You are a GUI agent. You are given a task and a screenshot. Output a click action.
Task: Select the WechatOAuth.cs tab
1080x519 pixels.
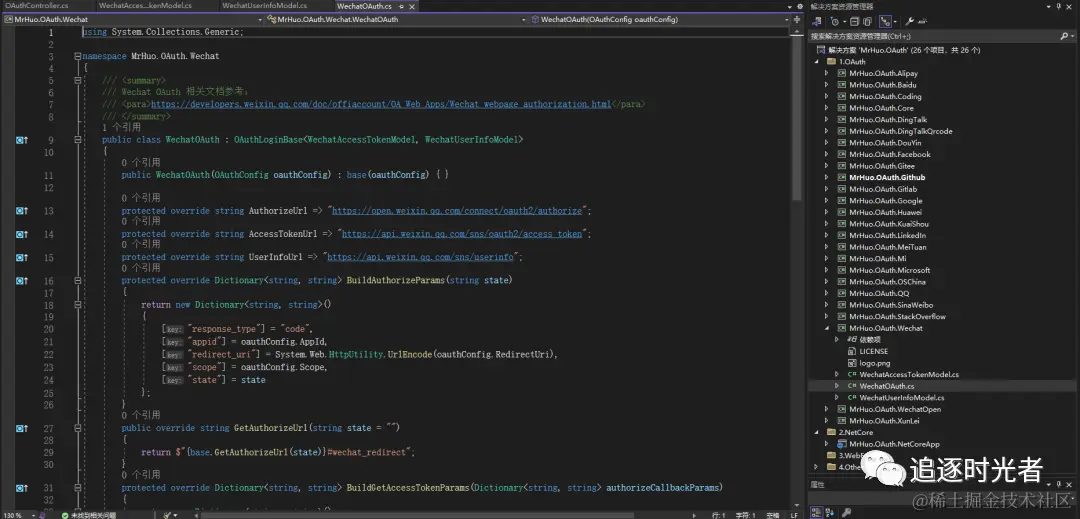[x=364, y=6]
